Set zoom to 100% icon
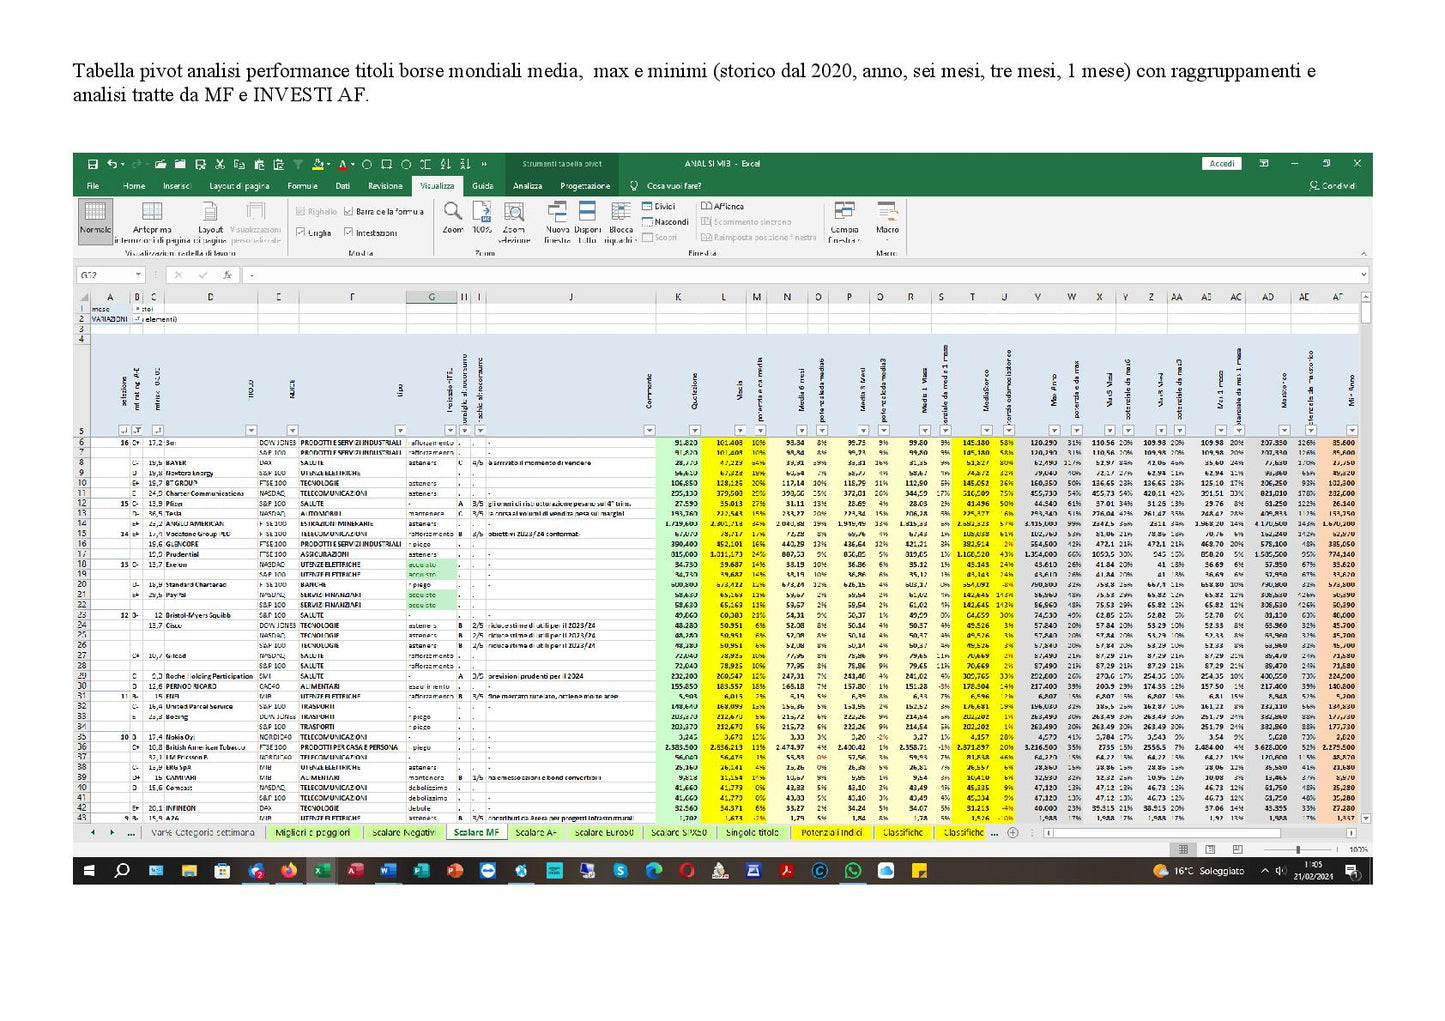Viewport: 1445px width, 1021px height. (482, 216)
